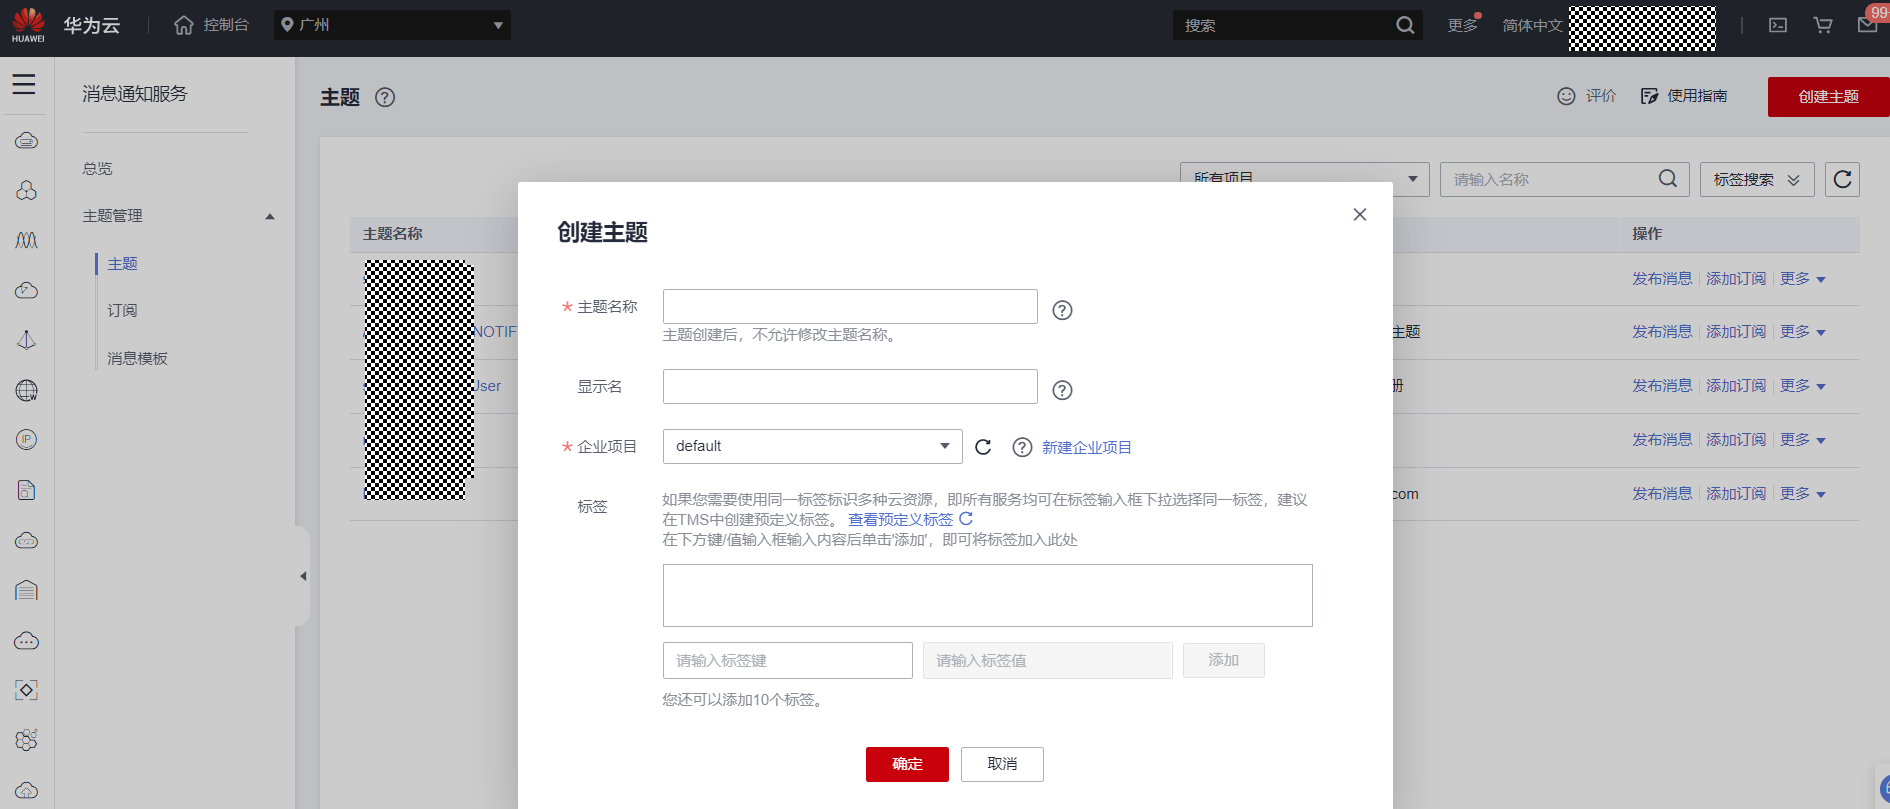This screenshot has height=809, width=1890.
Task: Click the red 创建主题 button
Action: tap(1829, 97)
